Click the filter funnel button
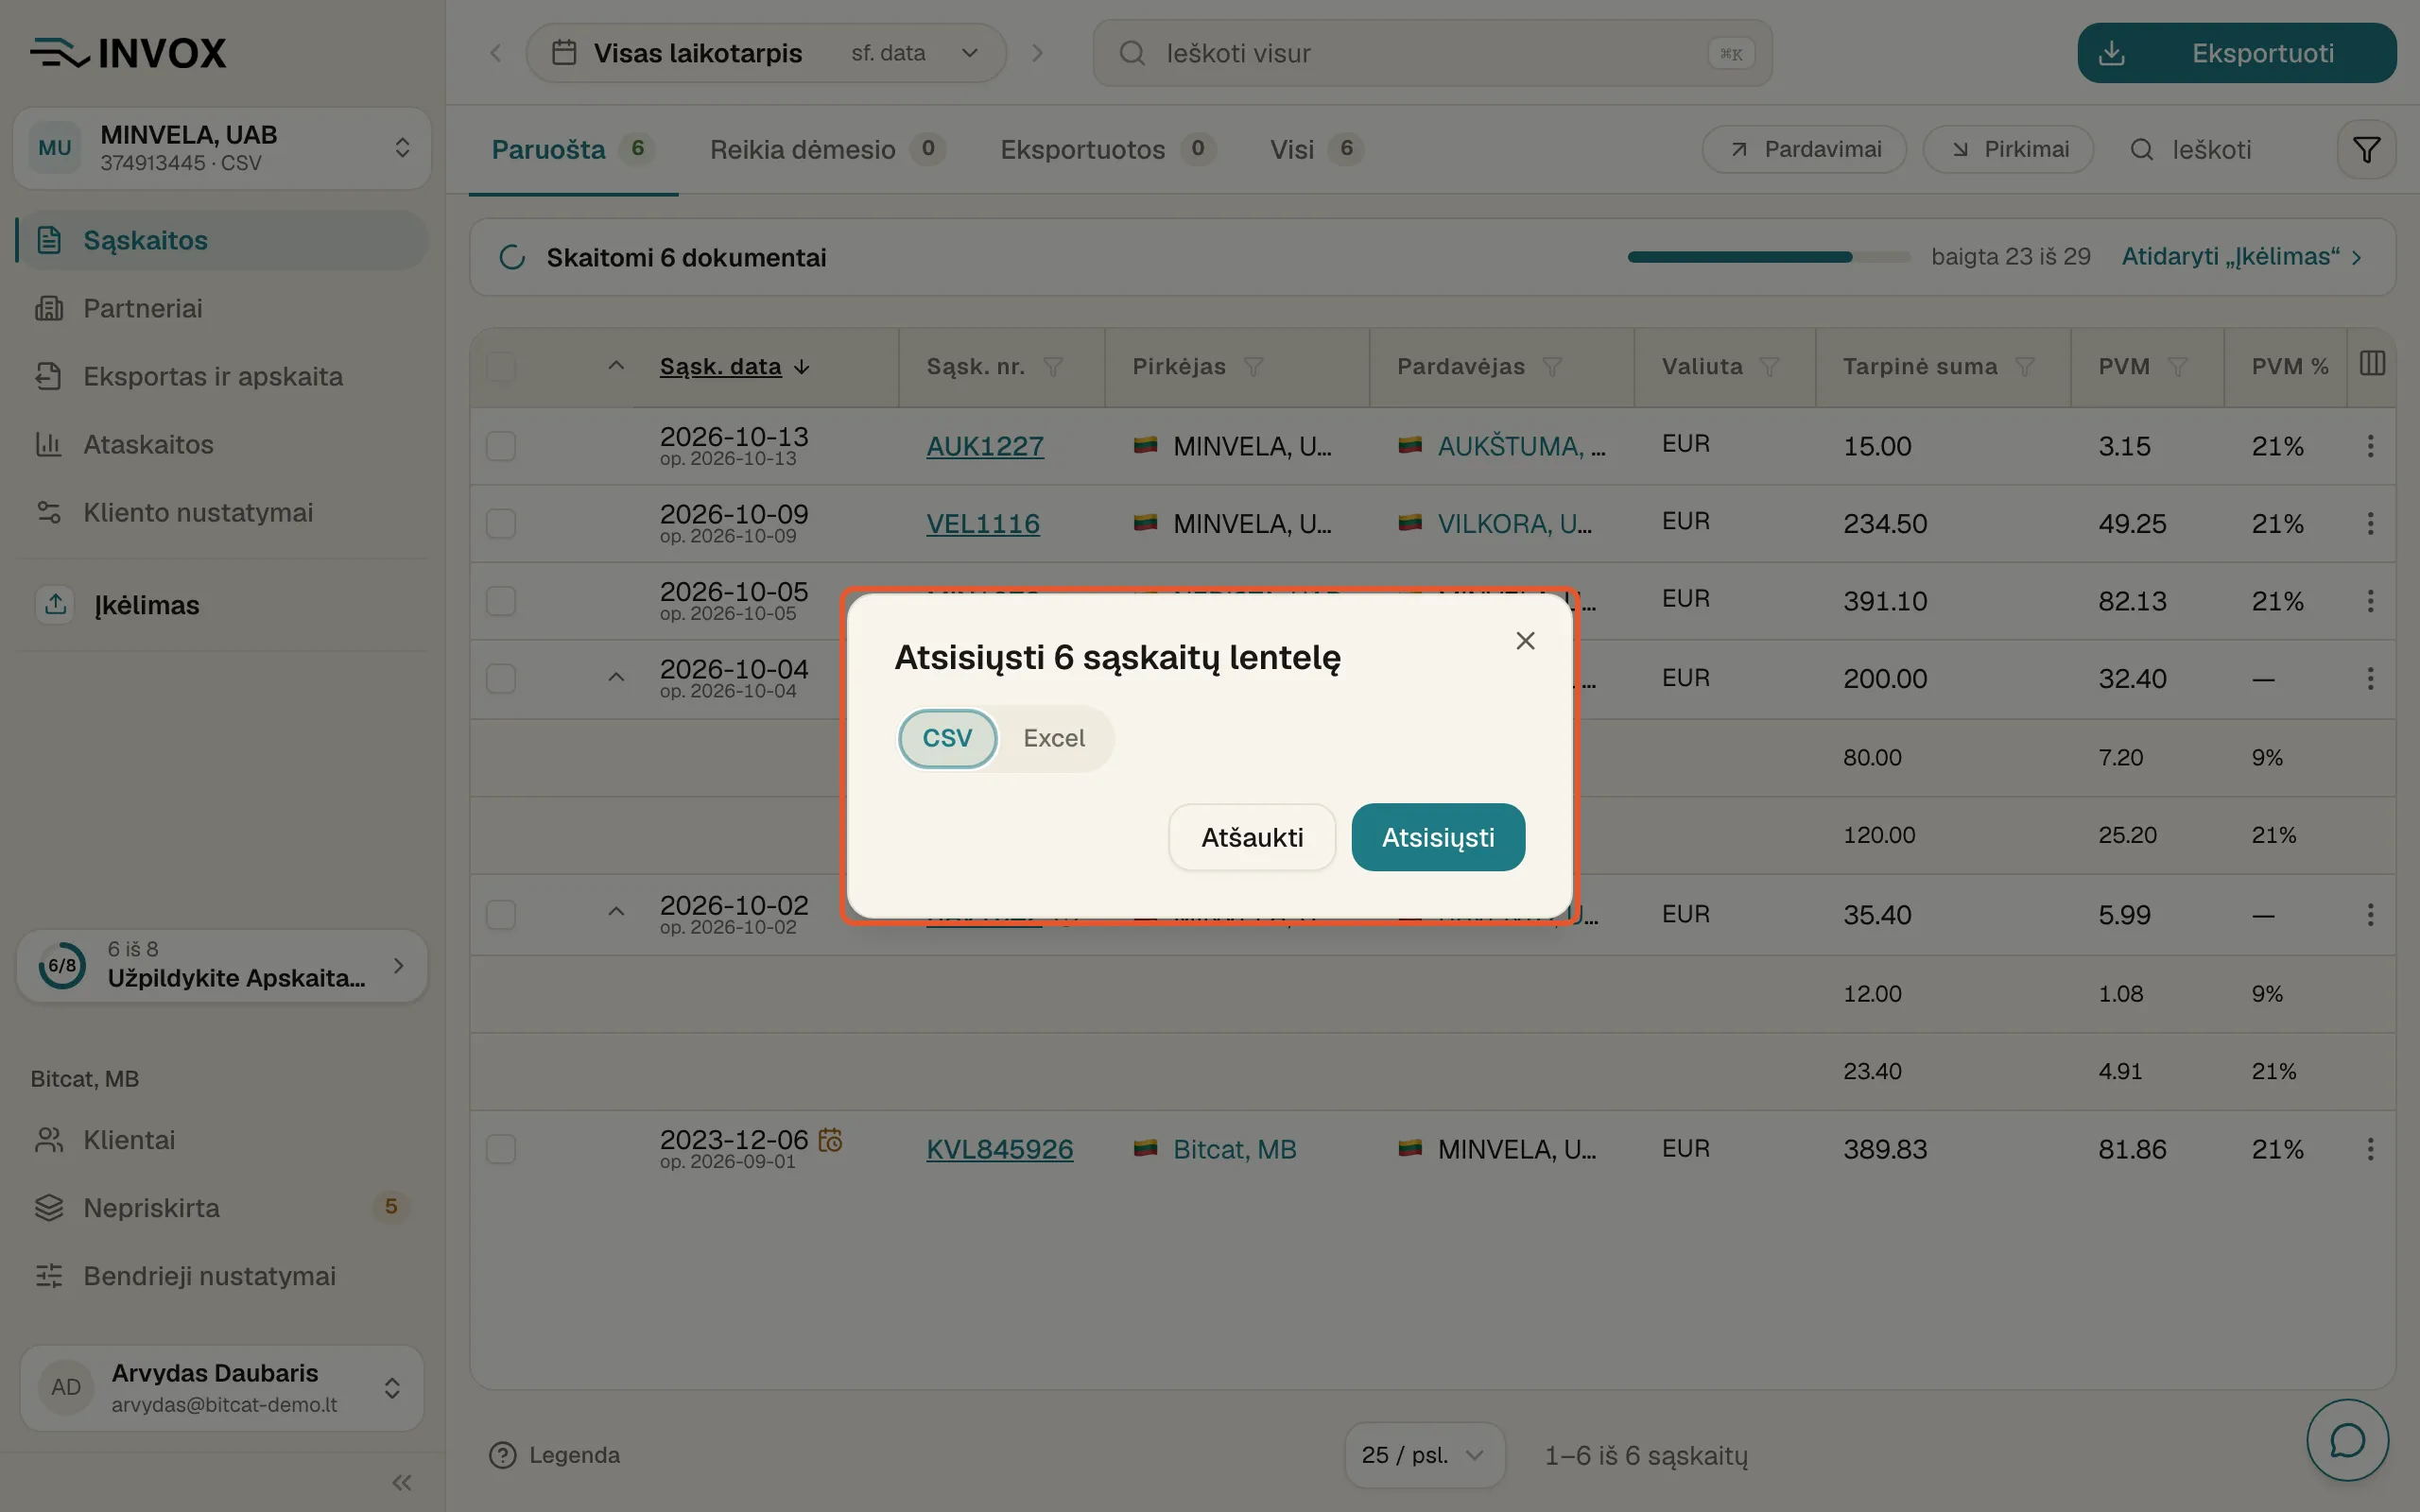The width and height of the screenshot is (2420, 1512). point(2366,150)
